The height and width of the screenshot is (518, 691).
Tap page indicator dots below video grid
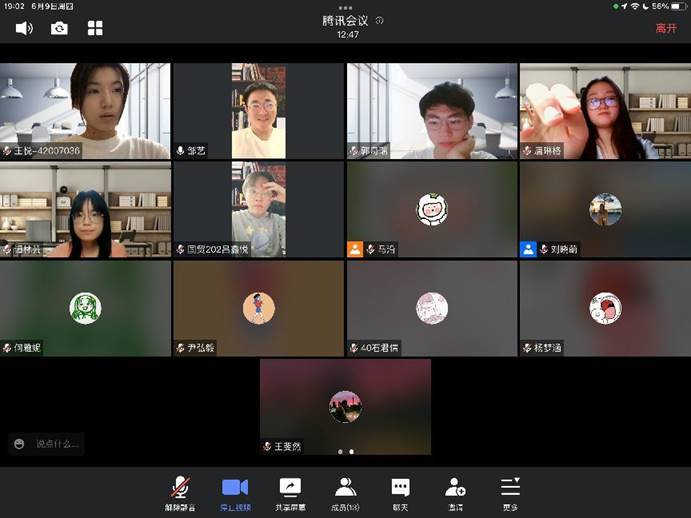tap(345, 452)
